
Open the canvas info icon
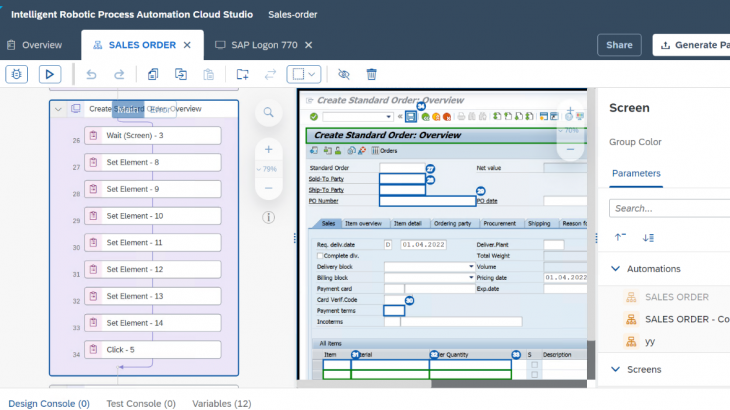tap(269, 217)
